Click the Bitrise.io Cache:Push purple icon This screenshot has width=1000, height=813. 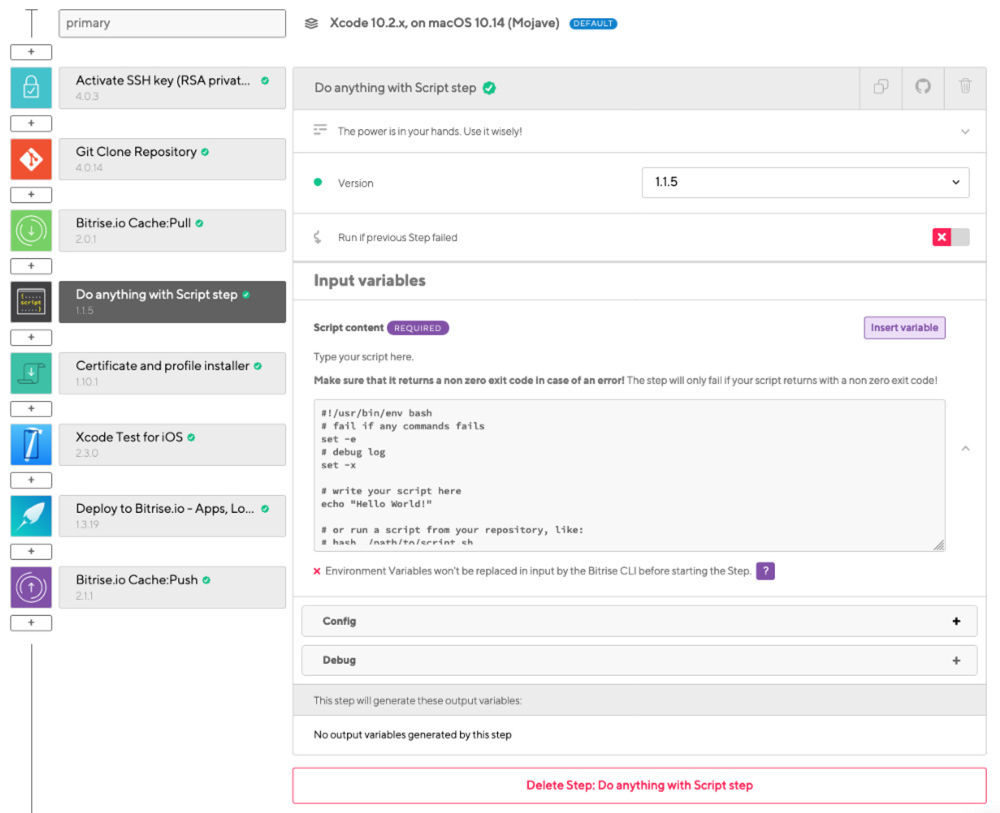(x=31, y=587)
